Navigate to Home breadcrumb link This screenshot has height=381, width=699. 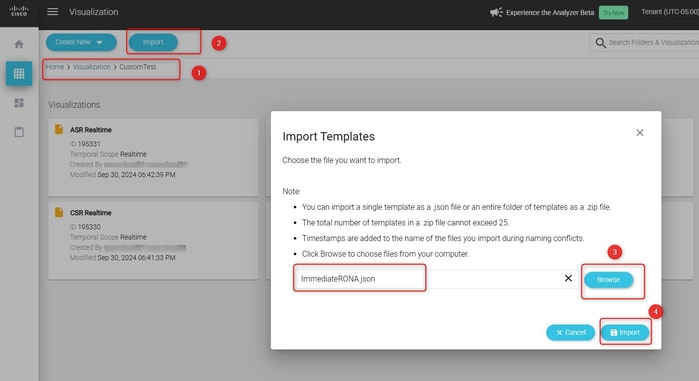(55, 67)
